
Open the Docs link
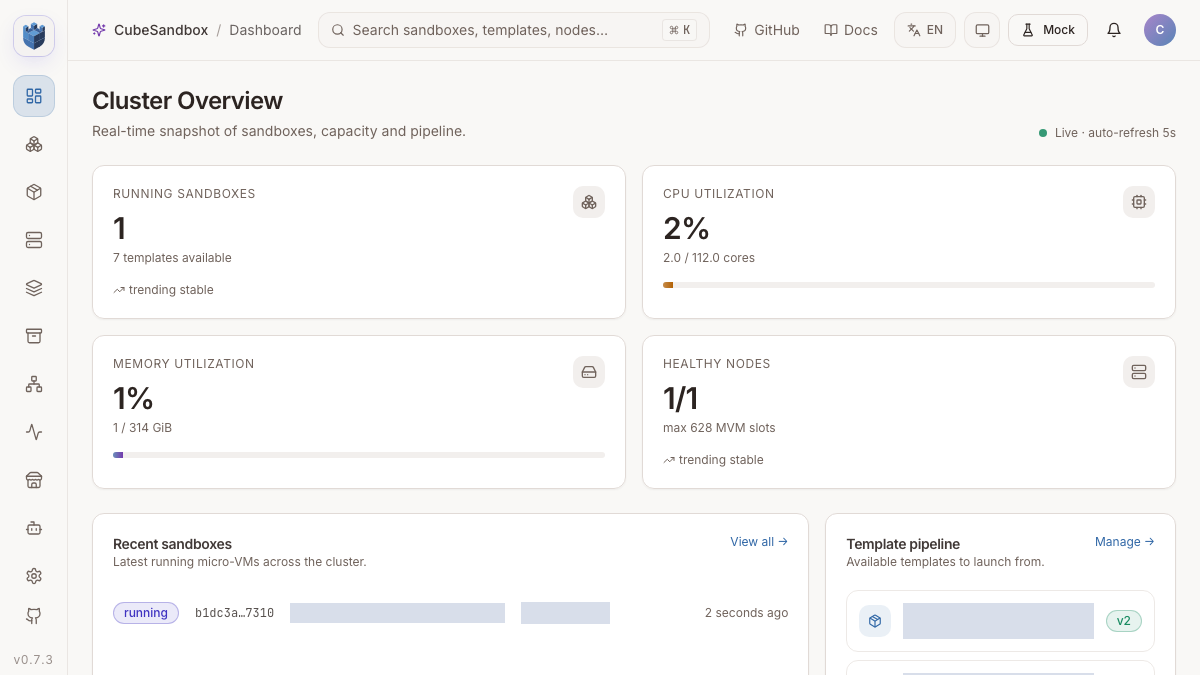click(x=851, y=30)
